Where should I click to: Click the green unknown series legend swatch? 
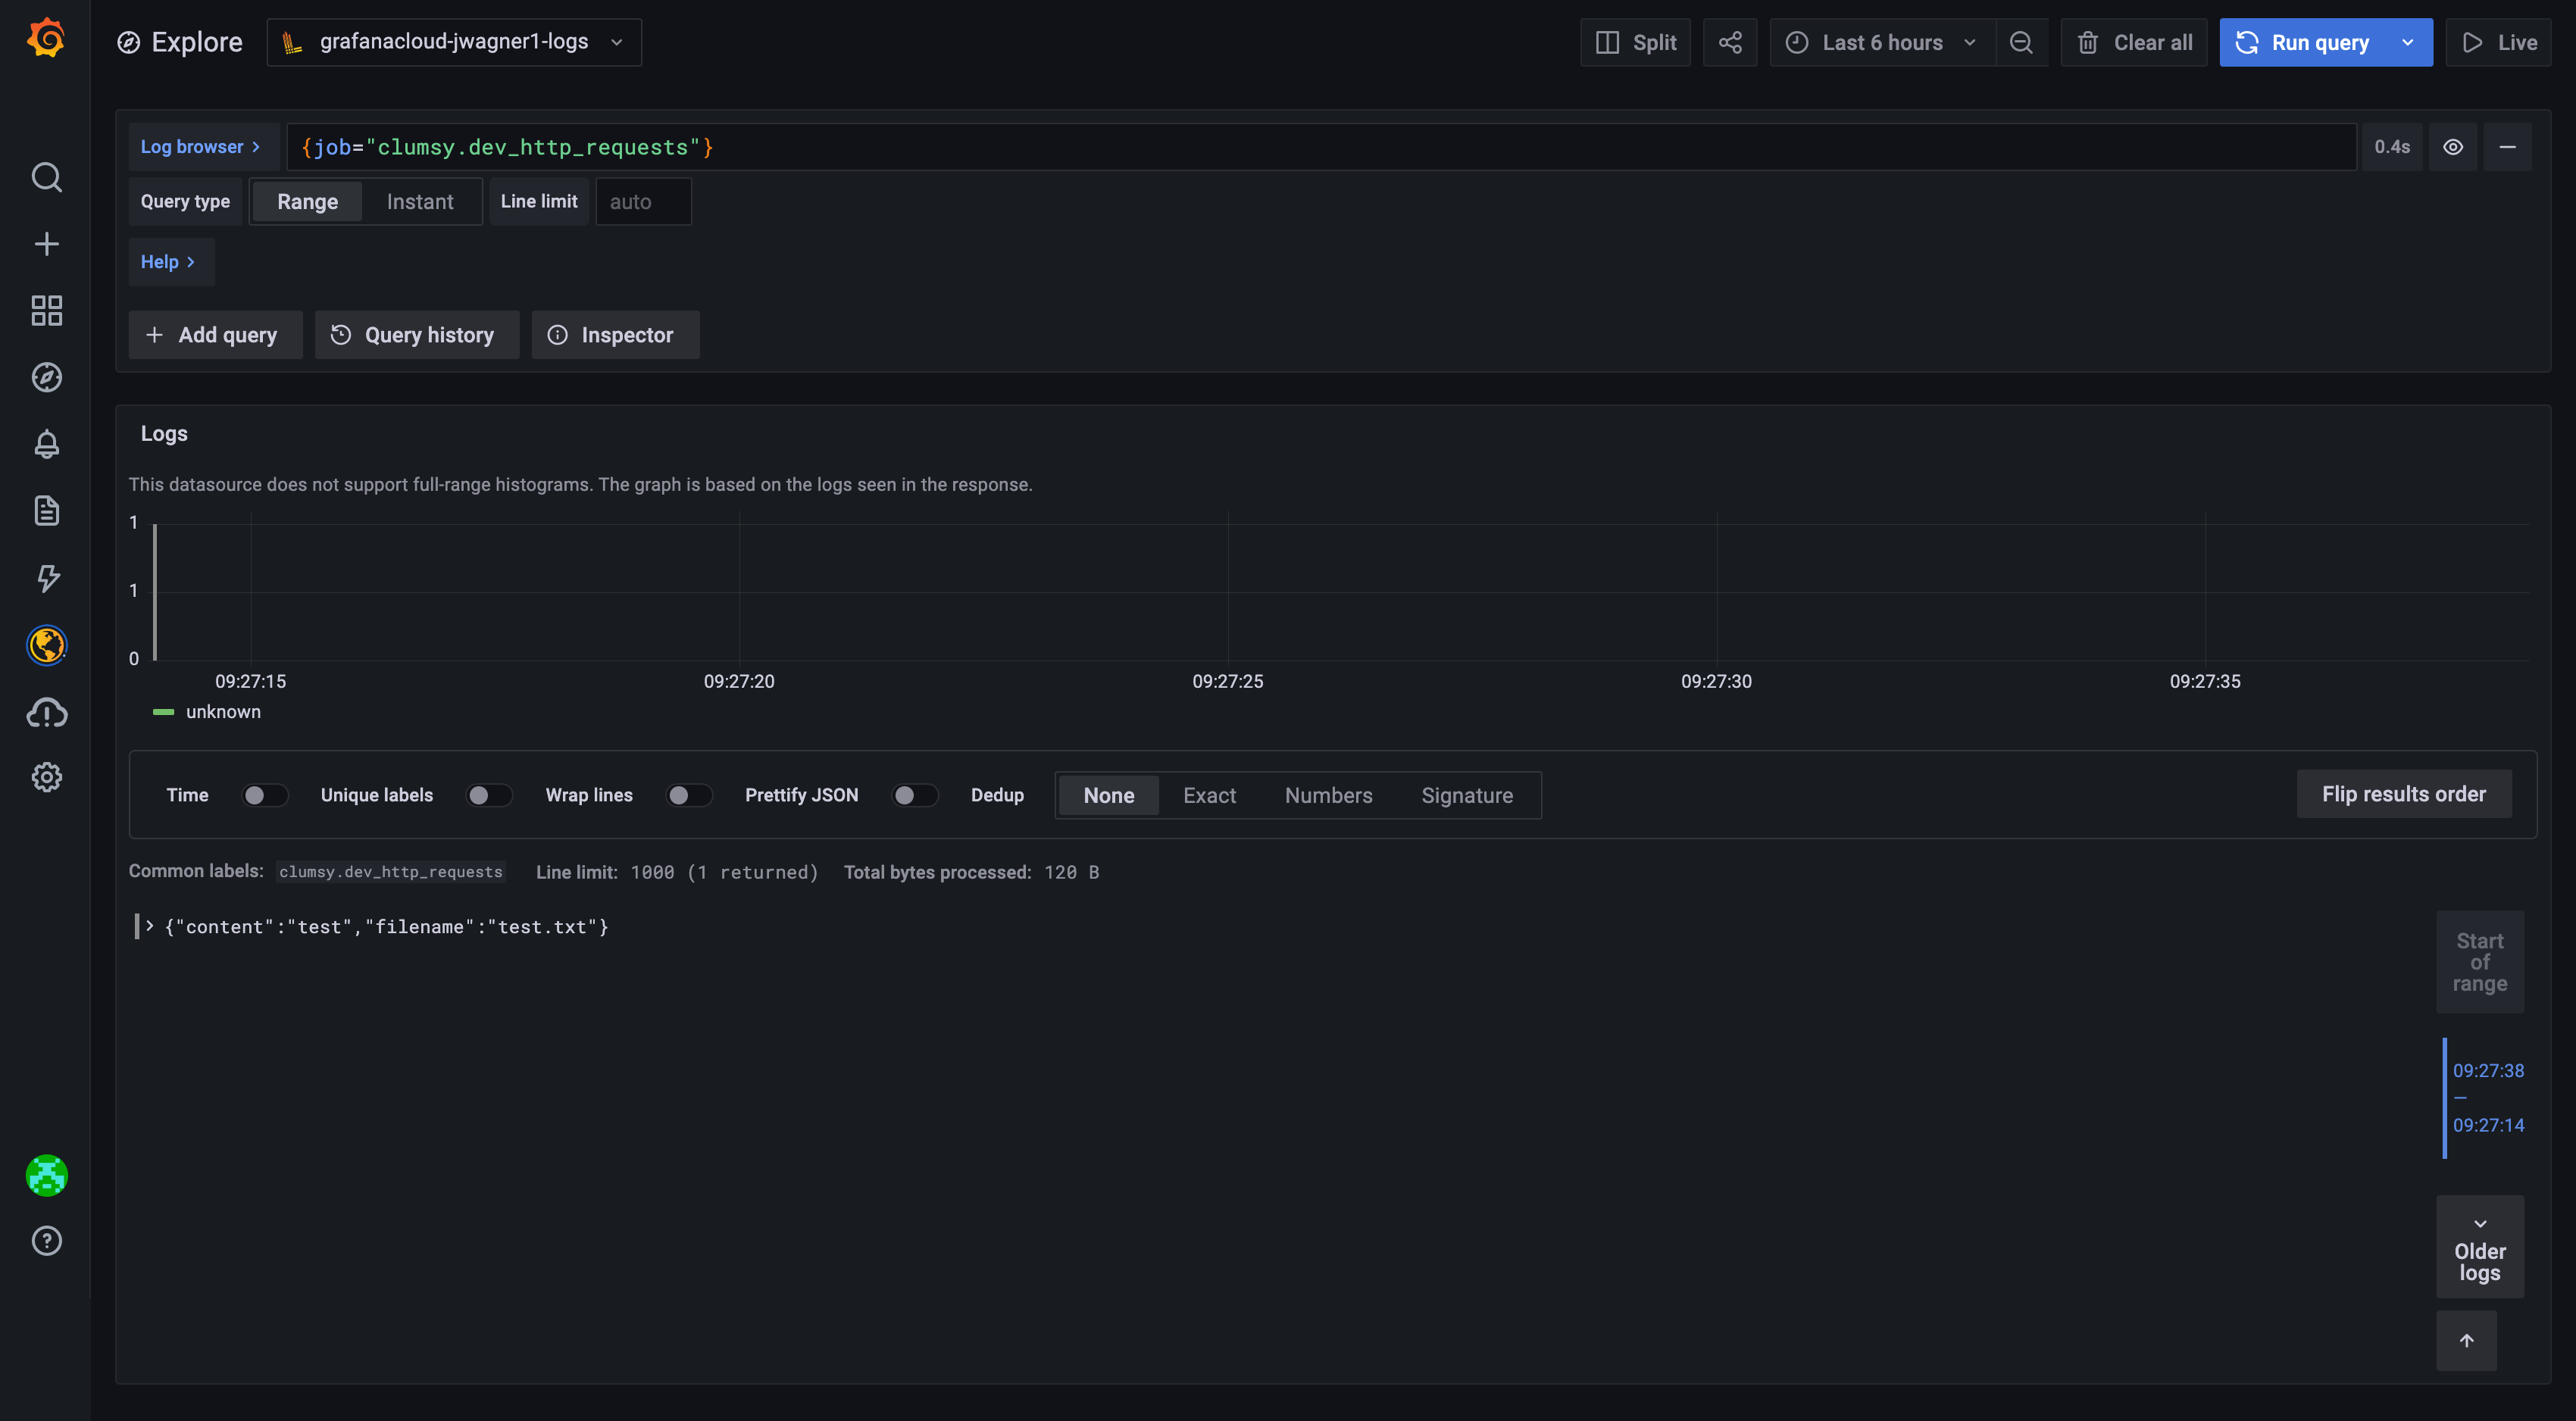pyautogui.click(x=163, y=712)
